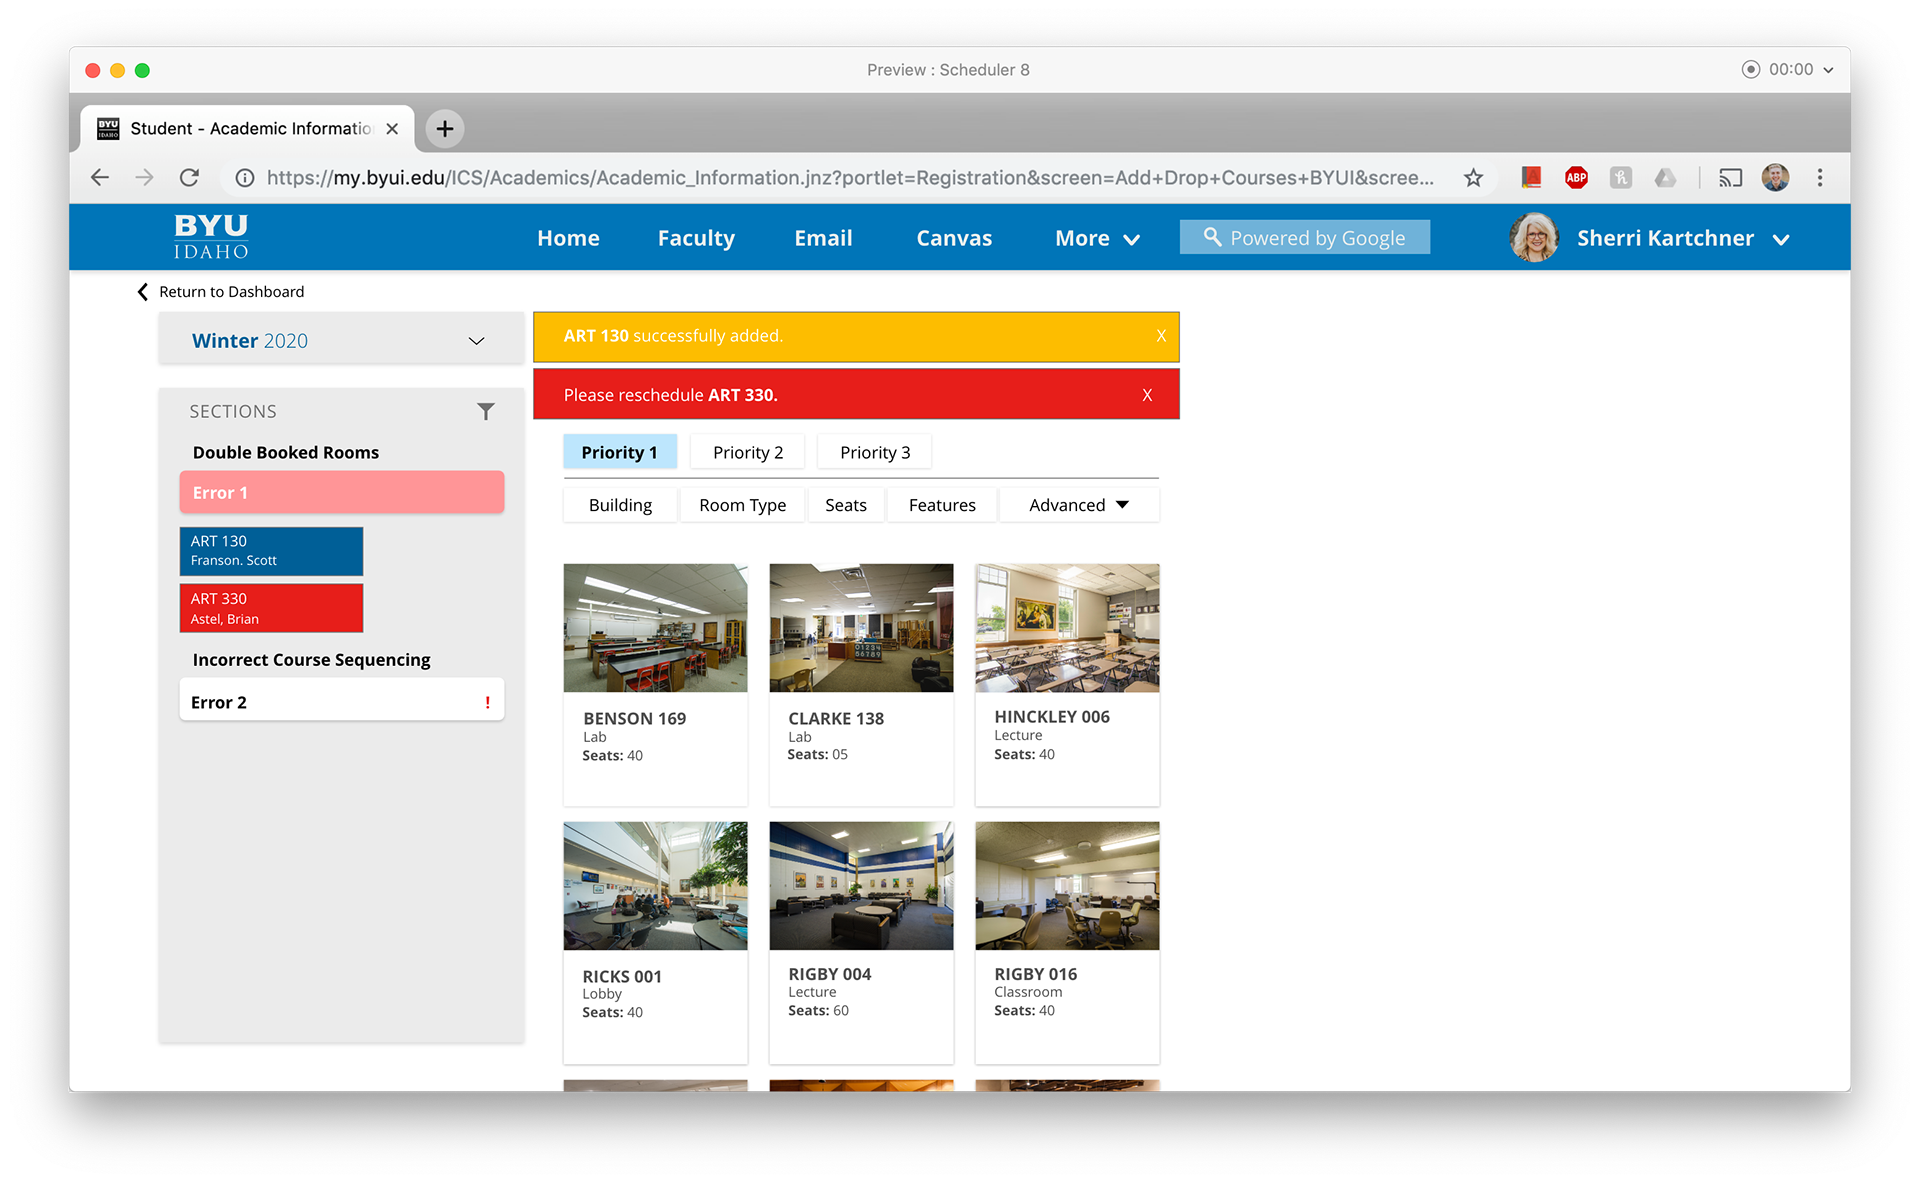Image resolution: width=1920 pixels, height=1183 pixels.
Task: Click the BYU Idaho logo
Action: (x=211, y=237)
